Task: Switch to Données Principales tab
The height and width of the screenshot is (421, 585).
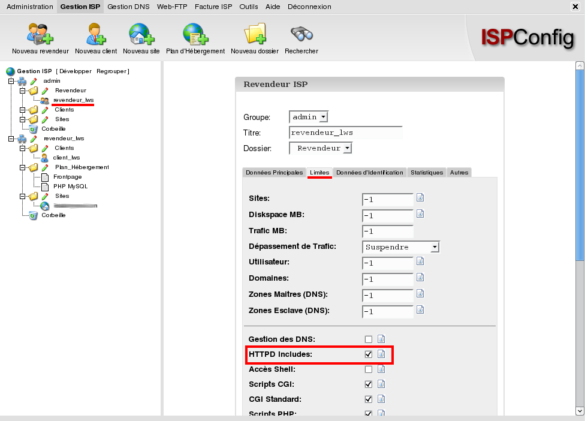Action: 274,172
